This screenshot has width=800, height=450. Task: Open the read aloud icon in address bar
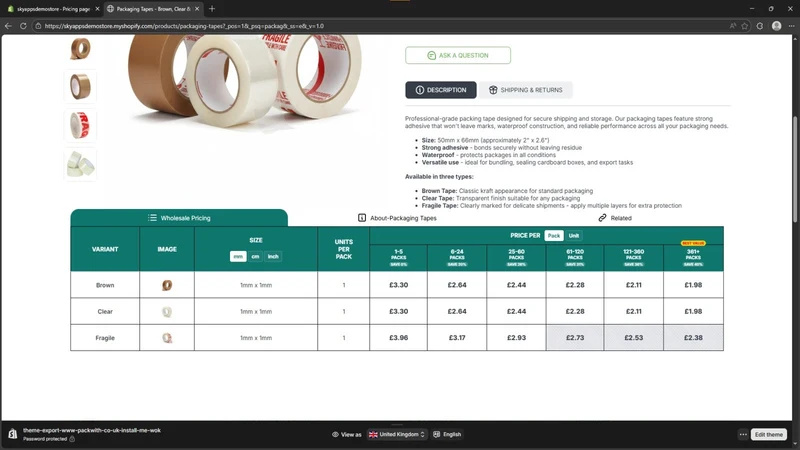(733, 26)
